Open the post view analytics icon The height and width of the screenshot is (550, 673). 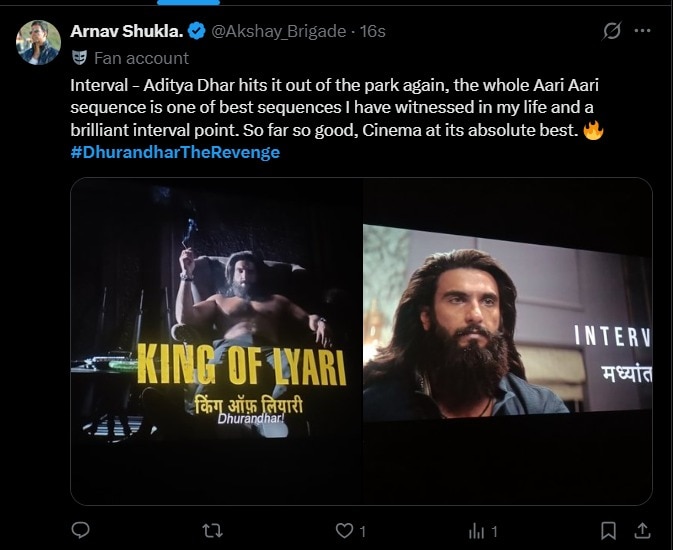tap(476, 530)
